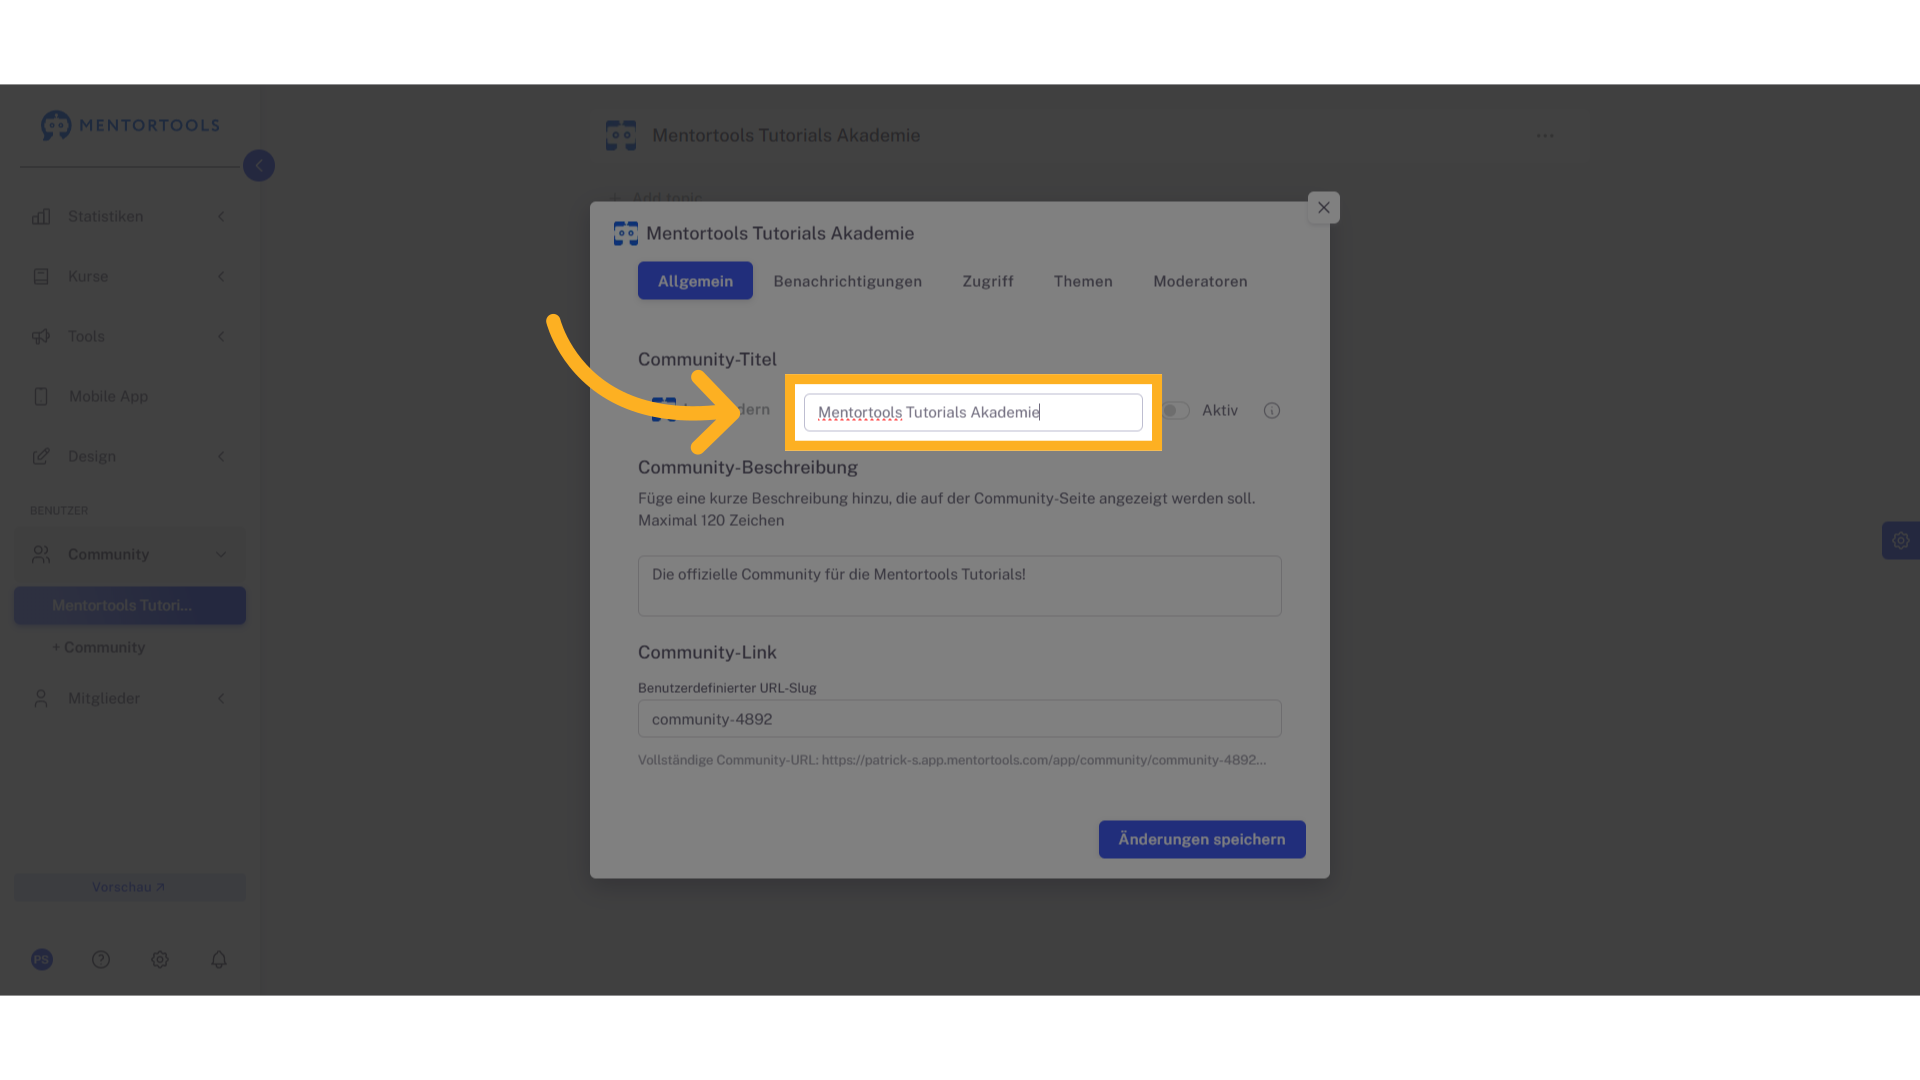Expand the Kurse menu chevron
The image size is (1920, 1080).
click(x=221, y=277)
